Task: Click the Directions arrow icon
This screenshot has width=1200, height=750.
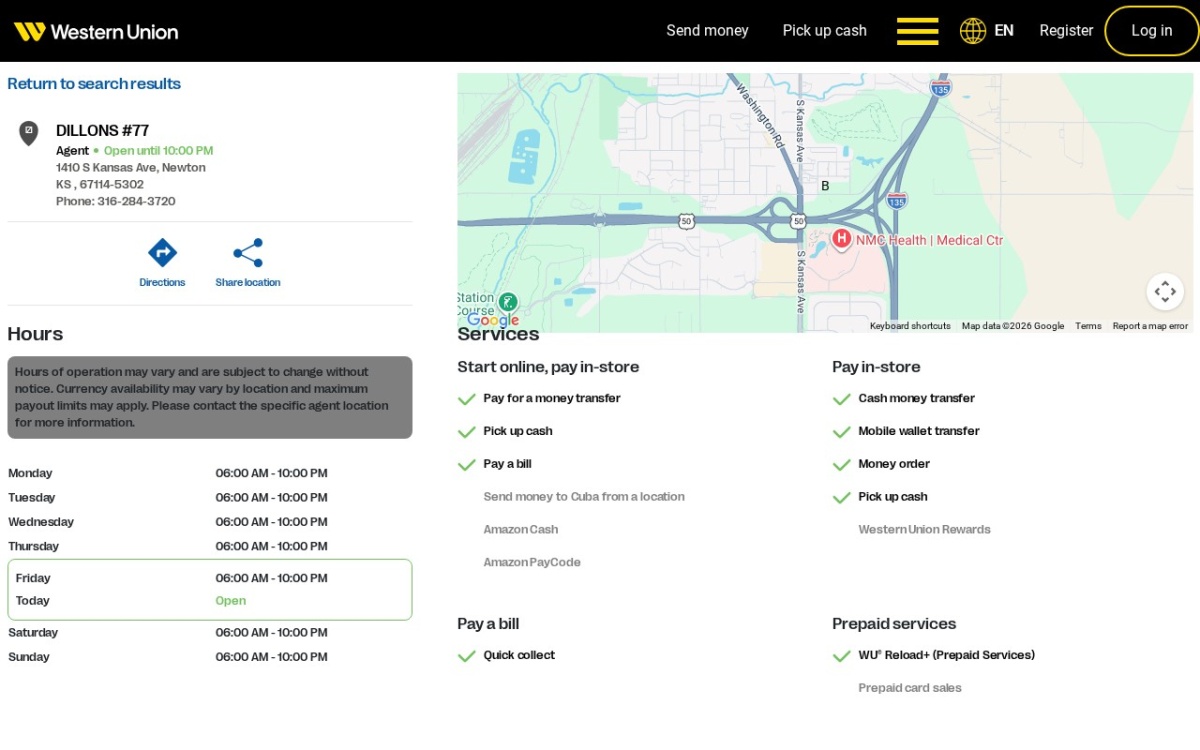Action: [162, 252]
